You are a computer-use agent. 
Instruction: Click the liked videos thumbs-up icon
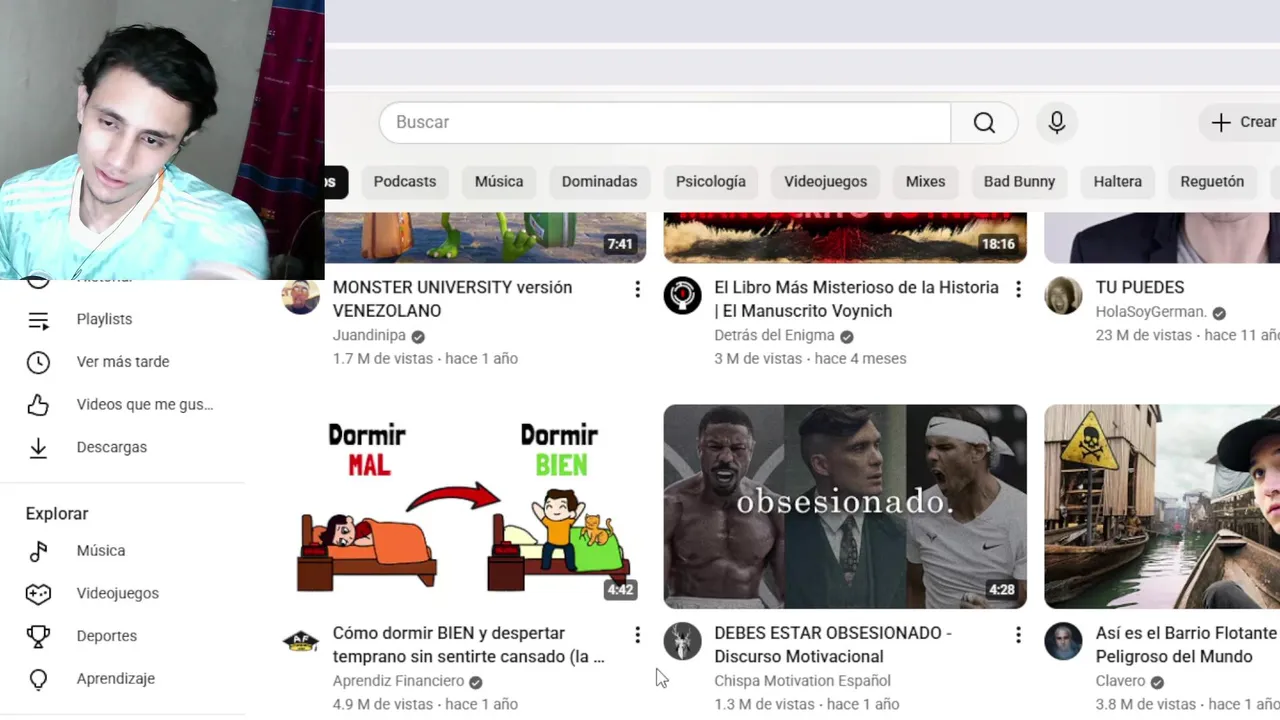click(x=38, y=405)
